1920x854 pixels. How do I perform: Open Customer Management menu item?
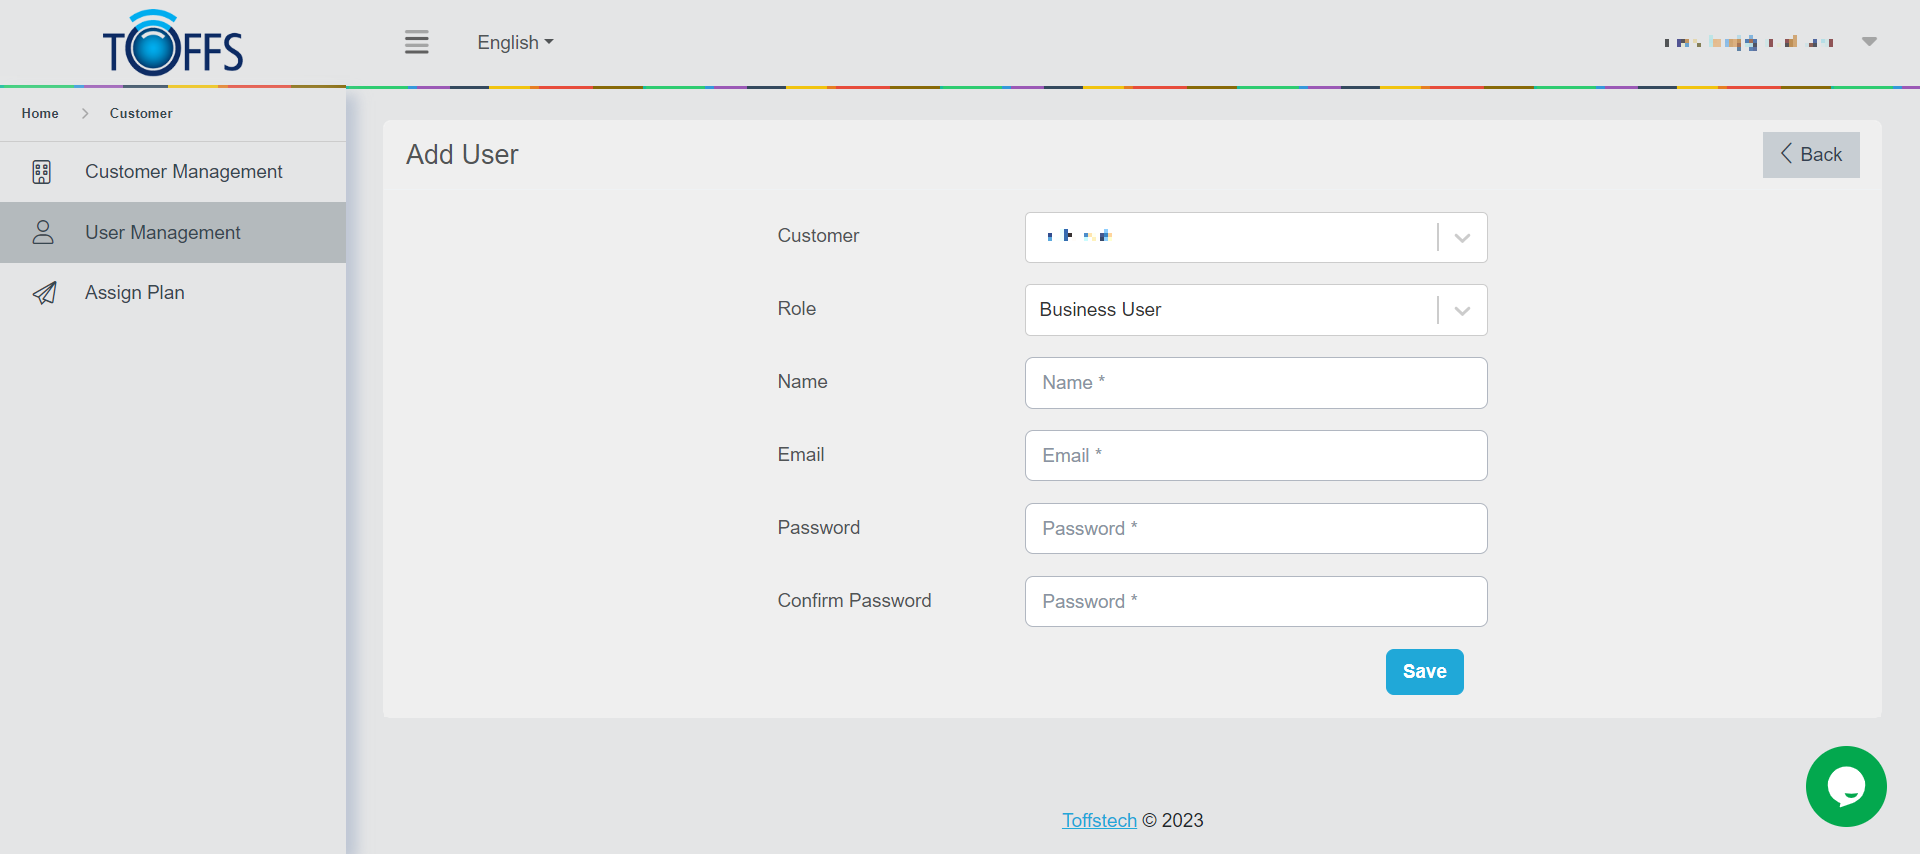(184, 172)
